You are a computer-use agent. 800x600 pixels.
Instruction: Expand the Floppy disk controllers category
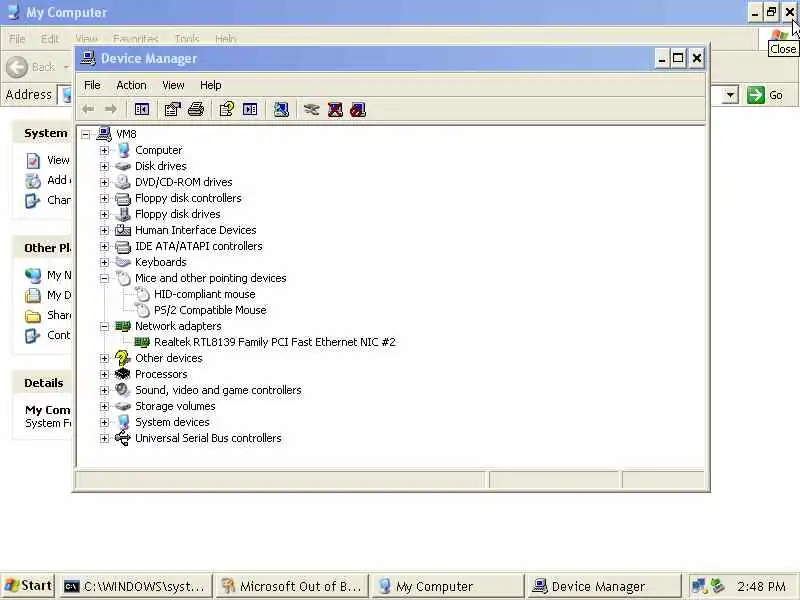(105, 198)
